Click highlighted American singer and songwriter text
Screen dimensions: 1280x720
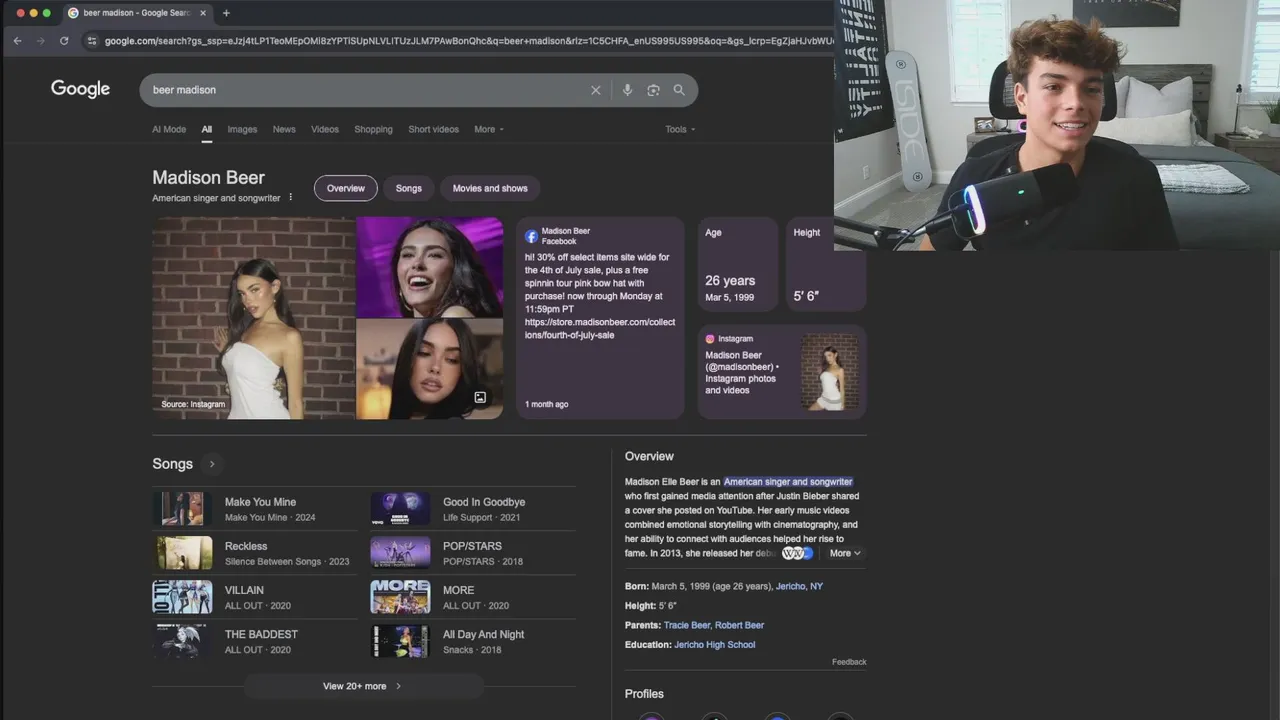788,482
